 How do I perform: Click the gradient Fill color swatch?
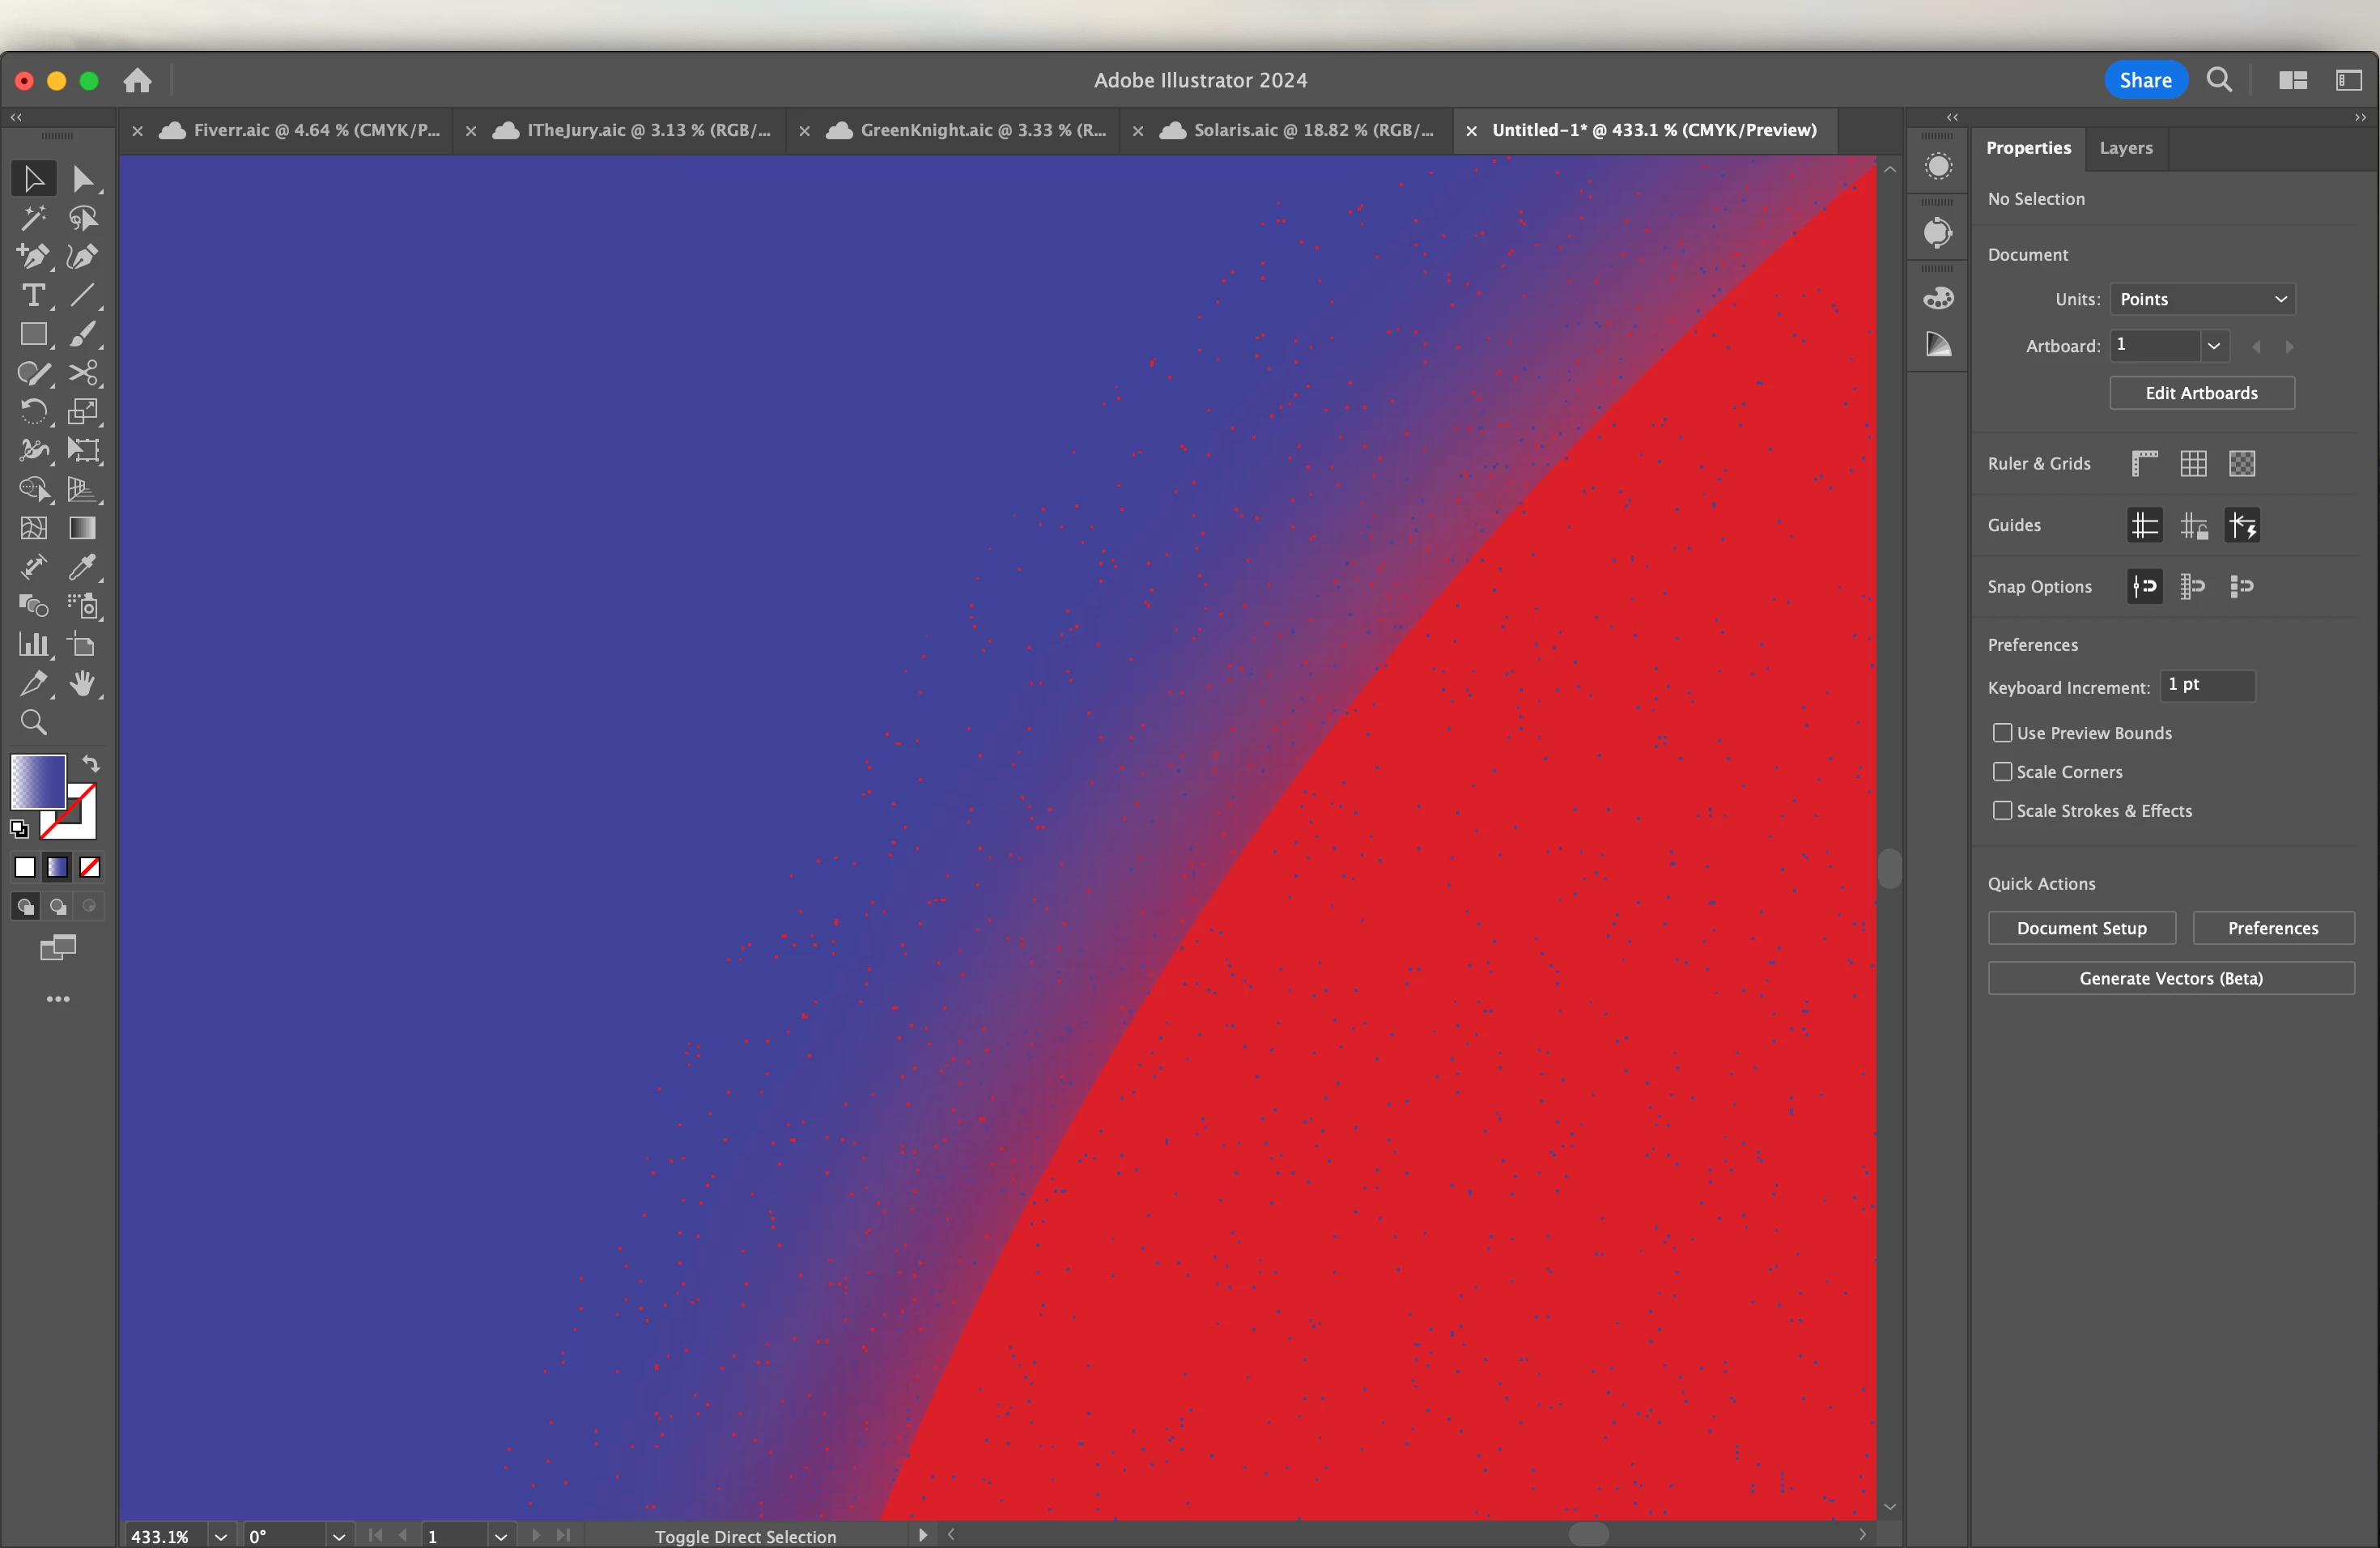click(x=38, y=781)
